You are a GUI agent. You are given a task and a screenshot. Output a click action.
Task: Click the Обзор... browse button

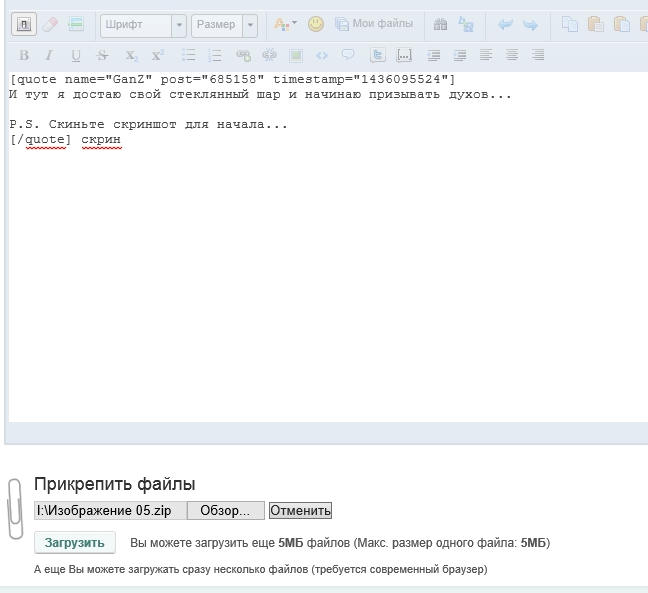225,510
